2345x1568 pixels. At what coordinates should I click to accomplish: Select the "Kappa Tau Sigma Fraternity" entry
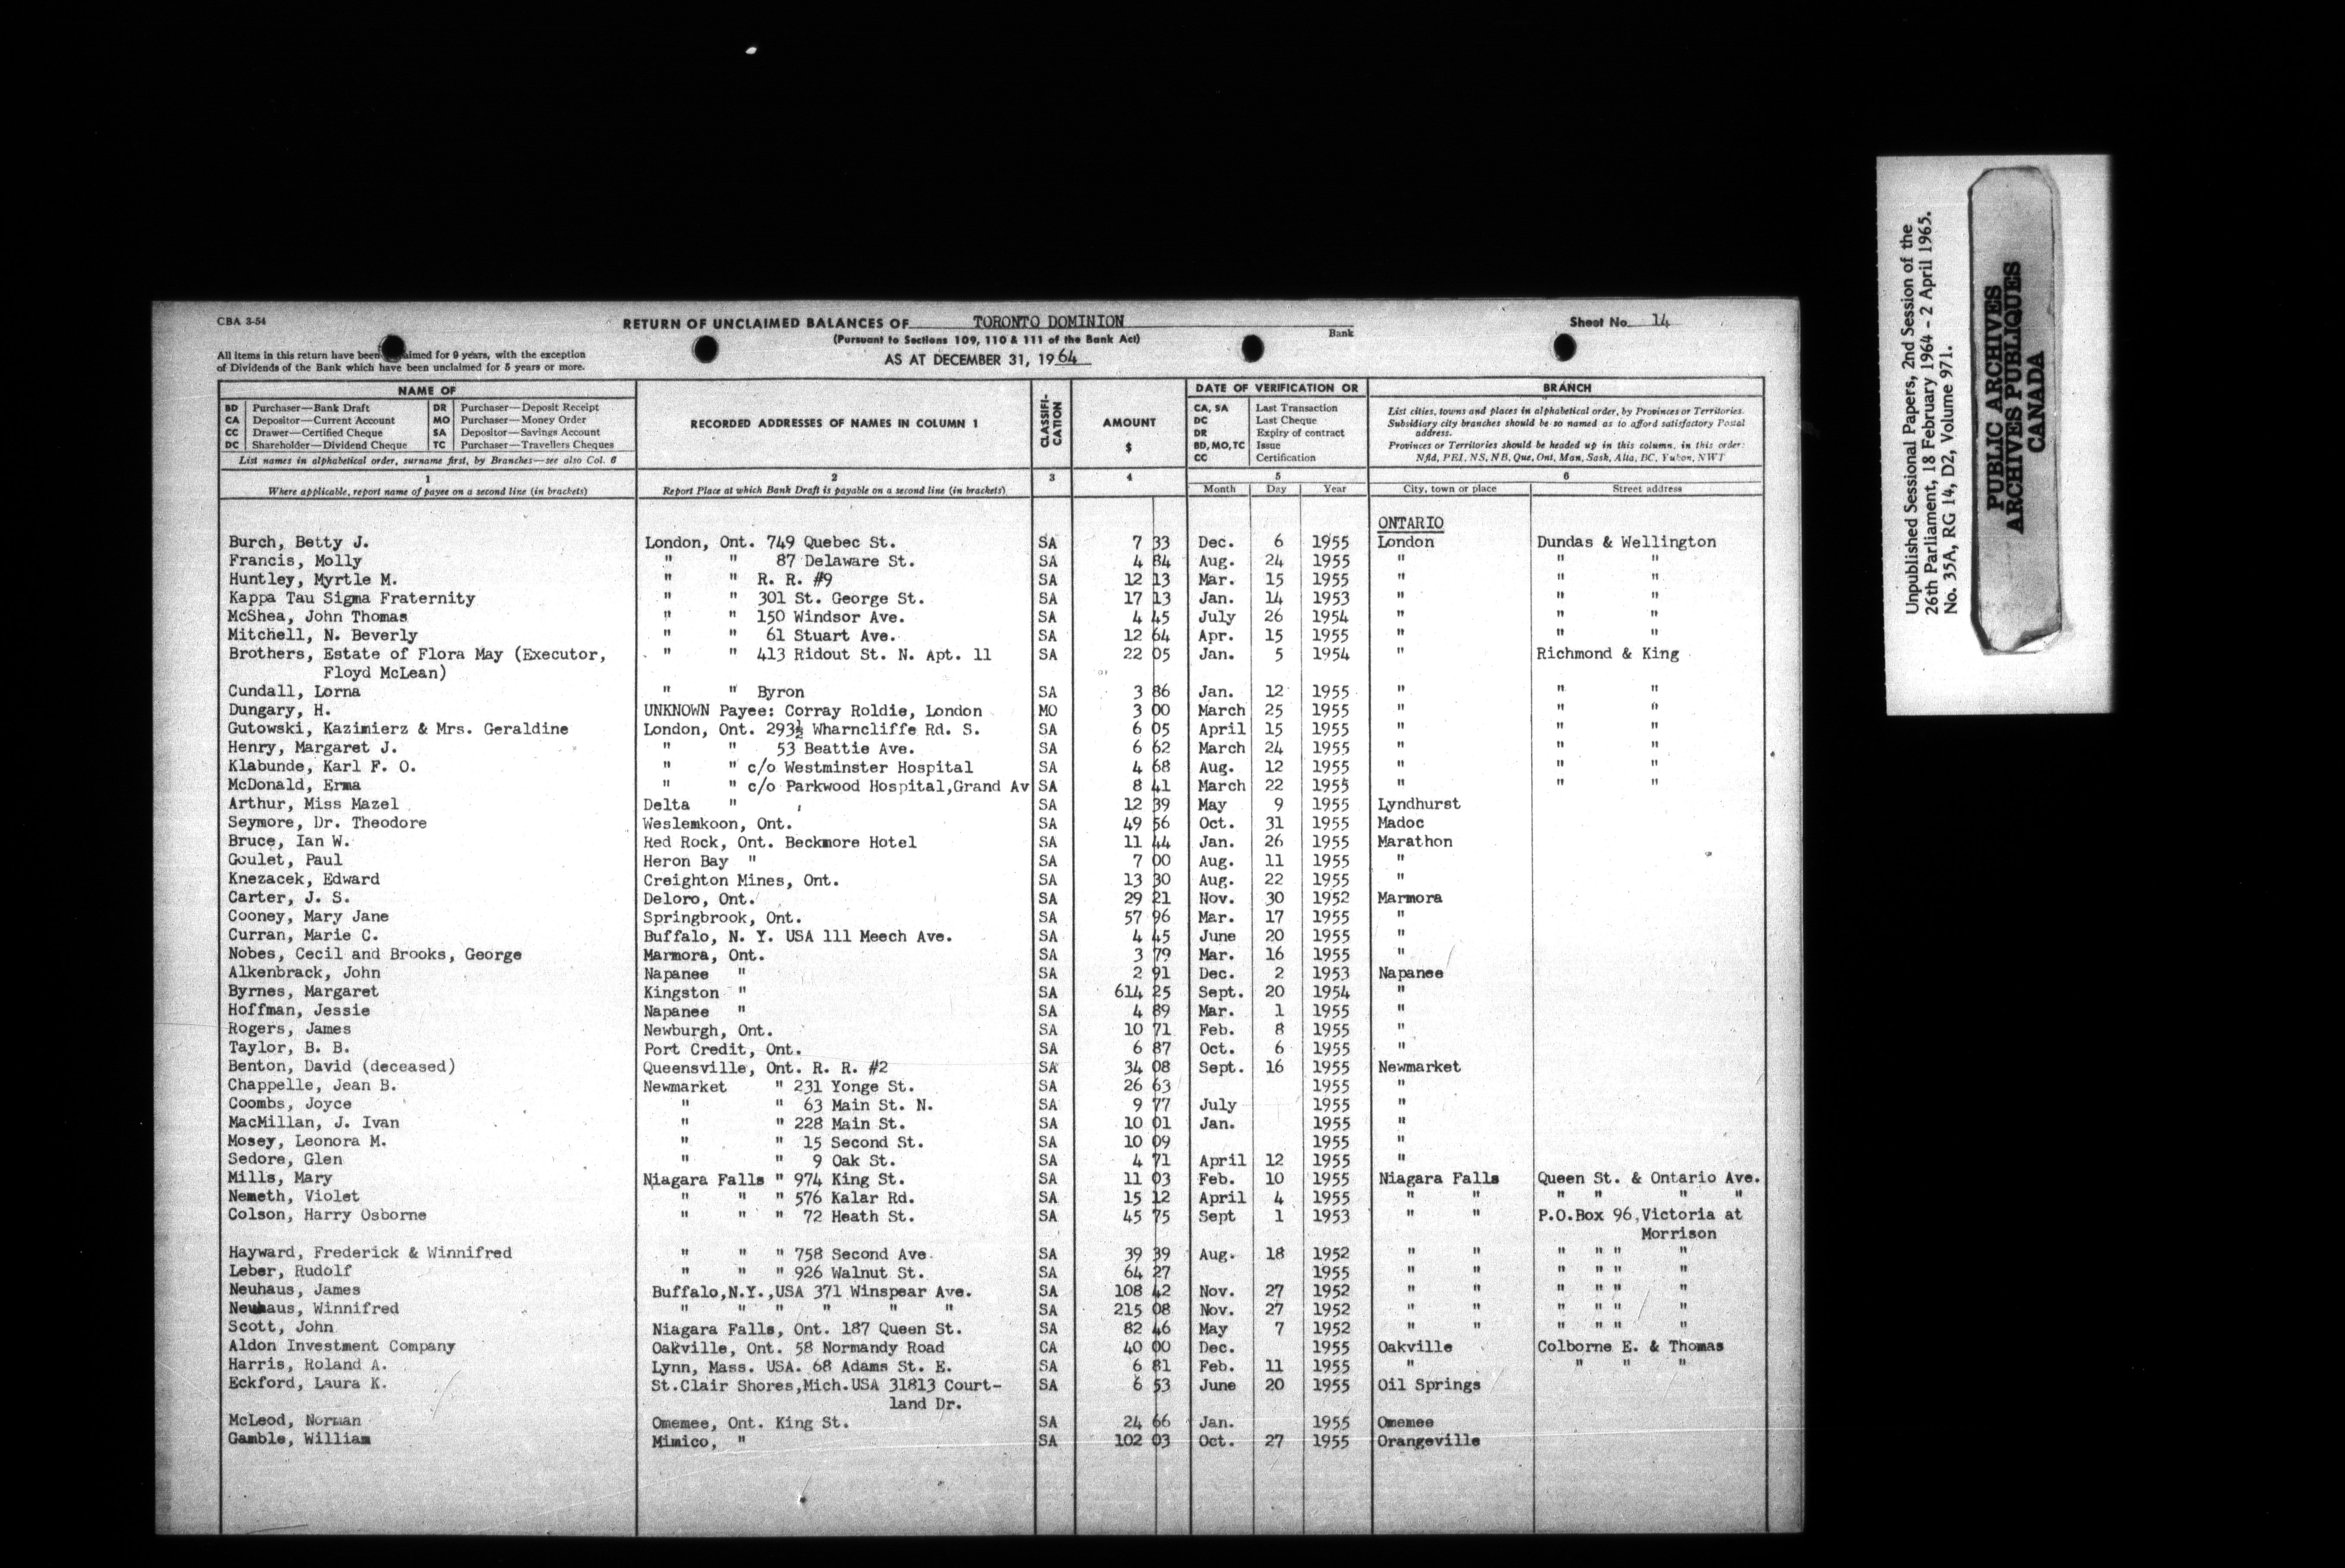pos(351,598)
